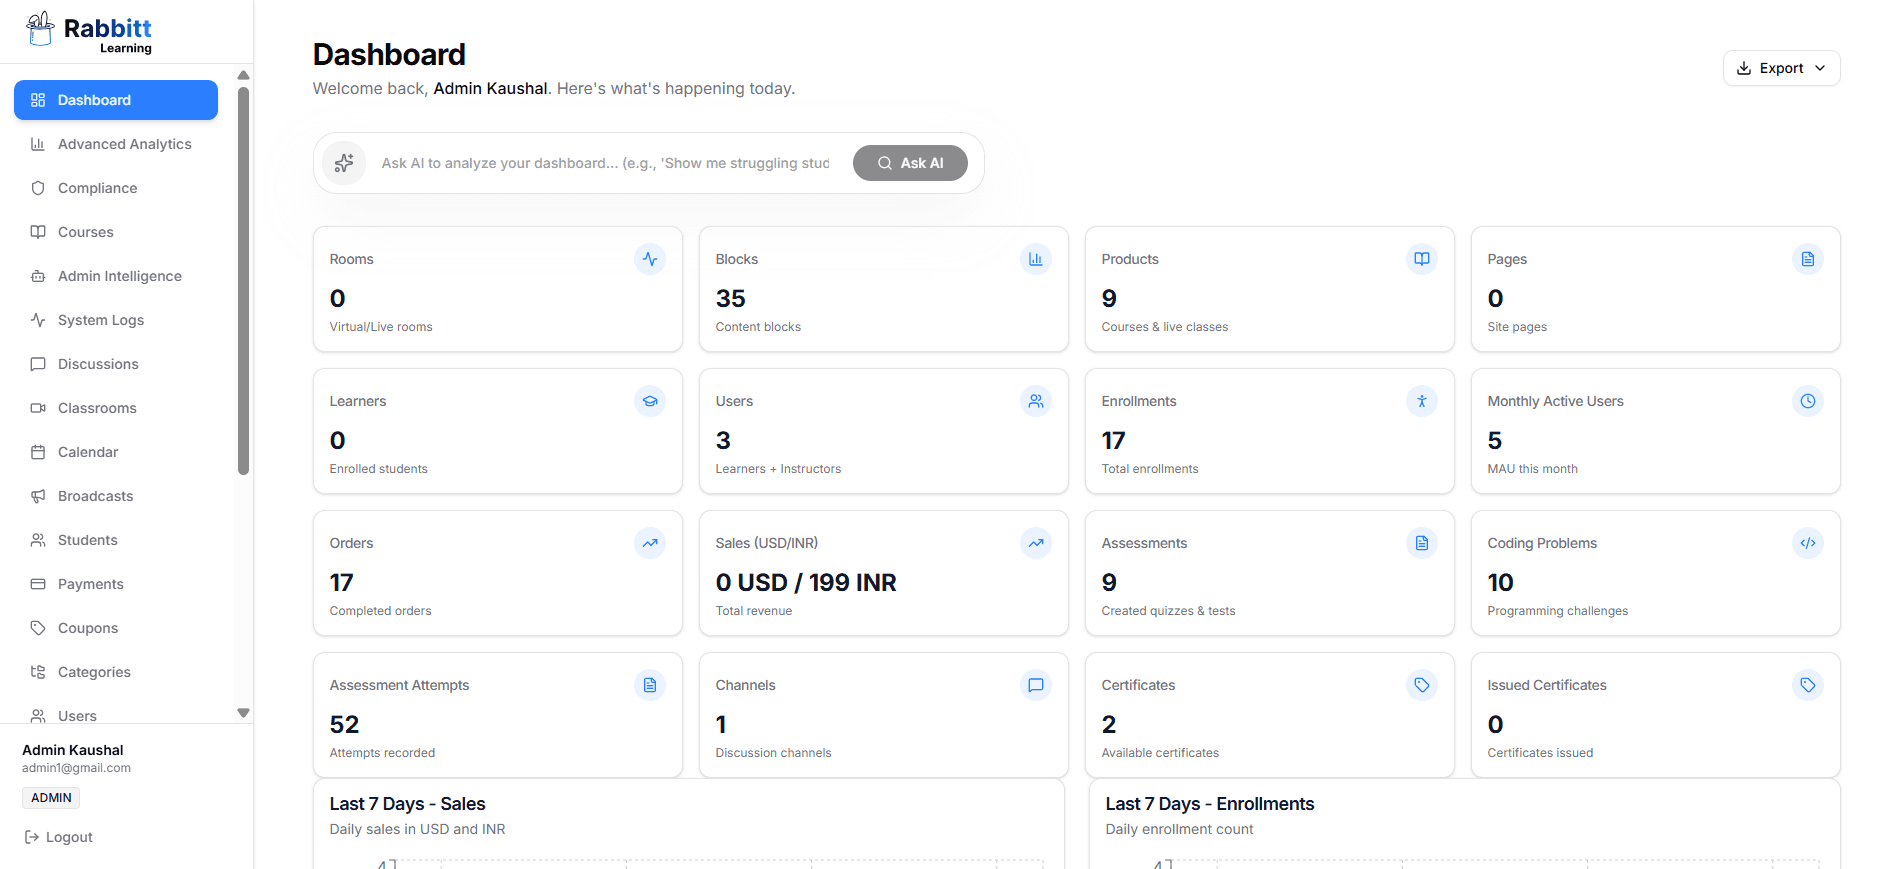Click the Admin Intelligence robot icon
The height and width of the screenshot is (869, 1895).
pyautogui.click(x=38, y=276)
